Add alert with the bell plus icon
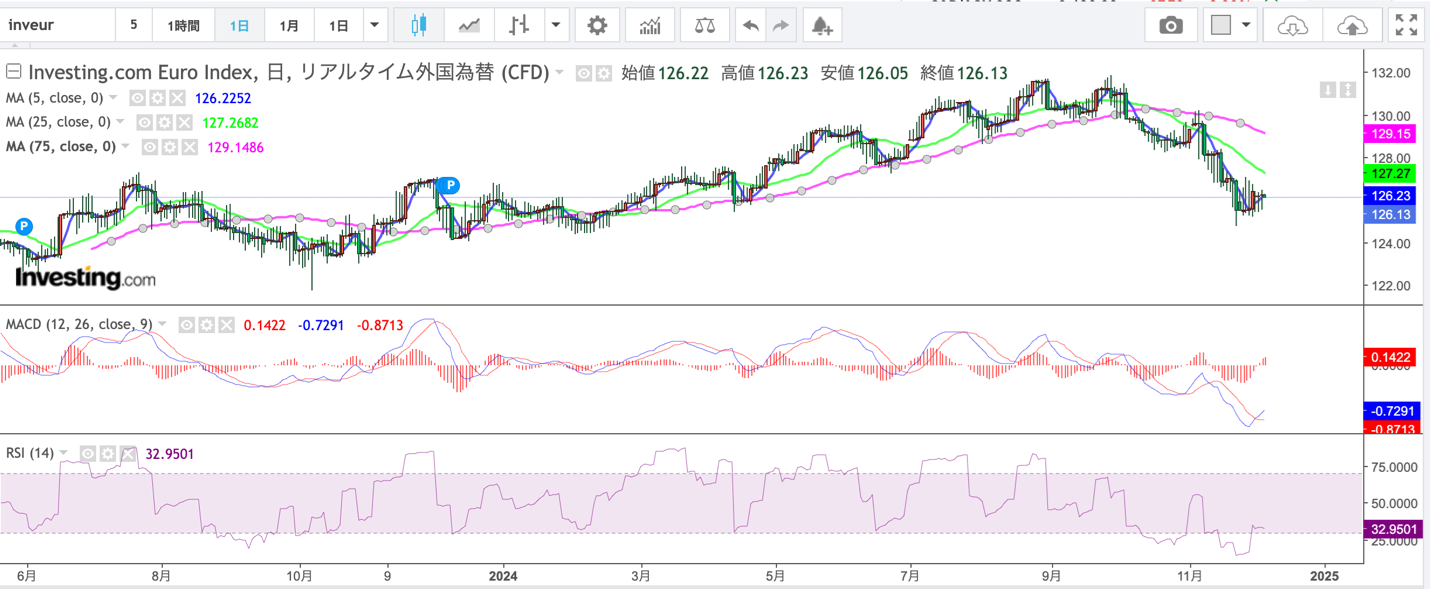The image size is (1430, 589). (821, 25)
